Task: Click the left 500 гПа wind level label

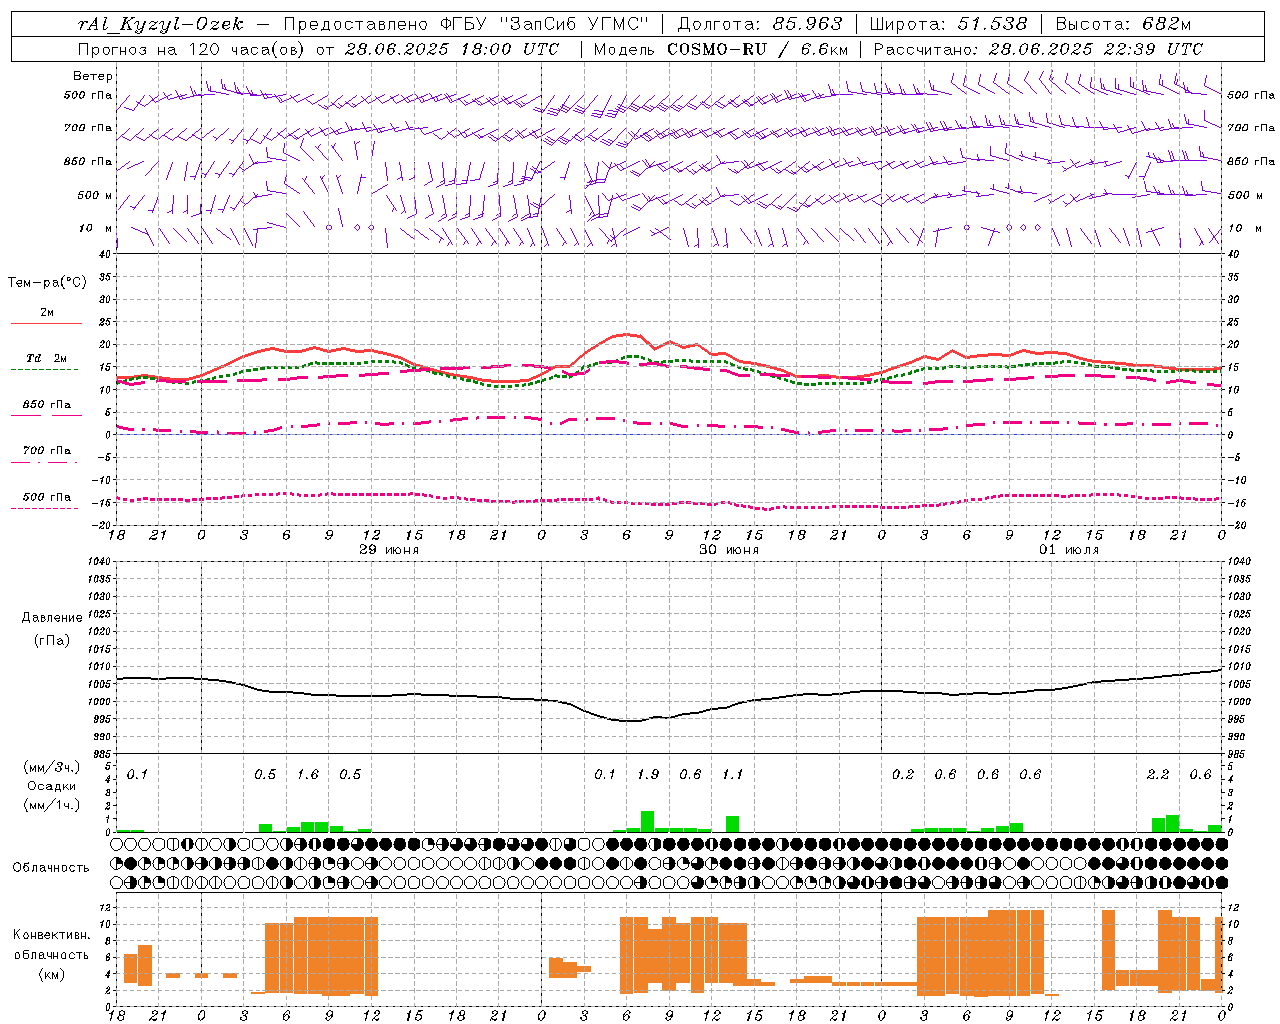Action: (x=88, y=95)
